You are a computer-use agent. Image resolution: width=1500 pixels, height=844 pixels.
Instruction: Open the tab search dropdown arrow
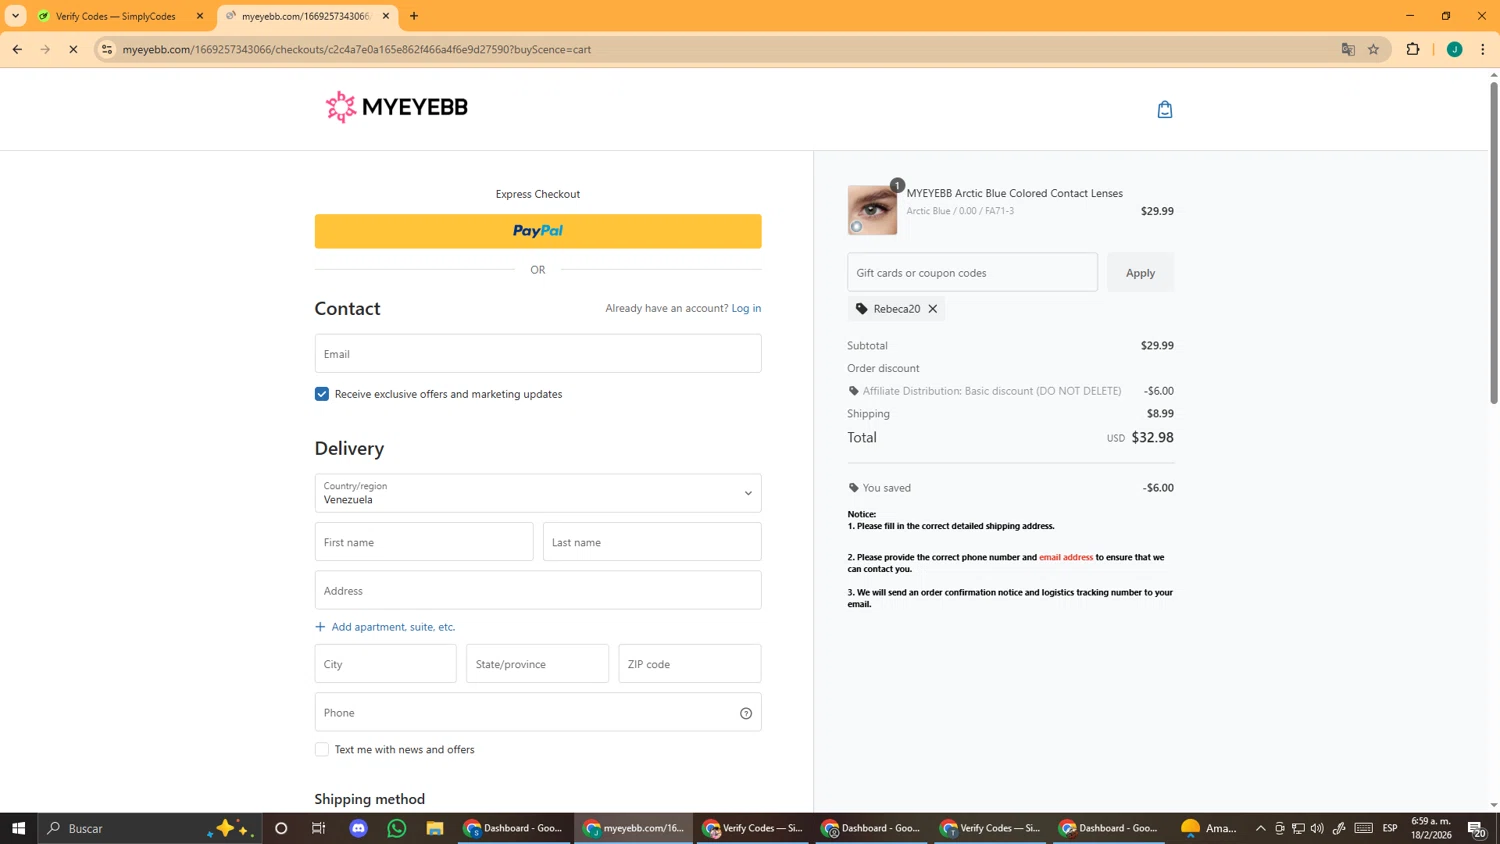click(x=15, y=16)
